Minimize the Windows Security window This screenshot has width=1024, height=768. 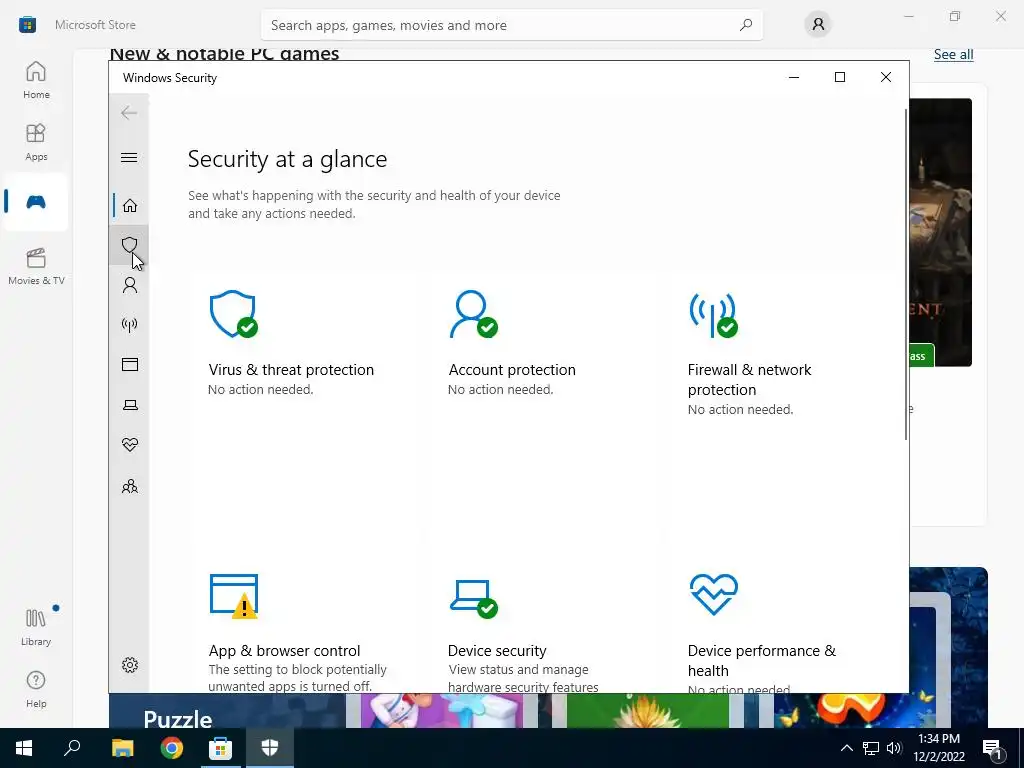pos(794,77)
